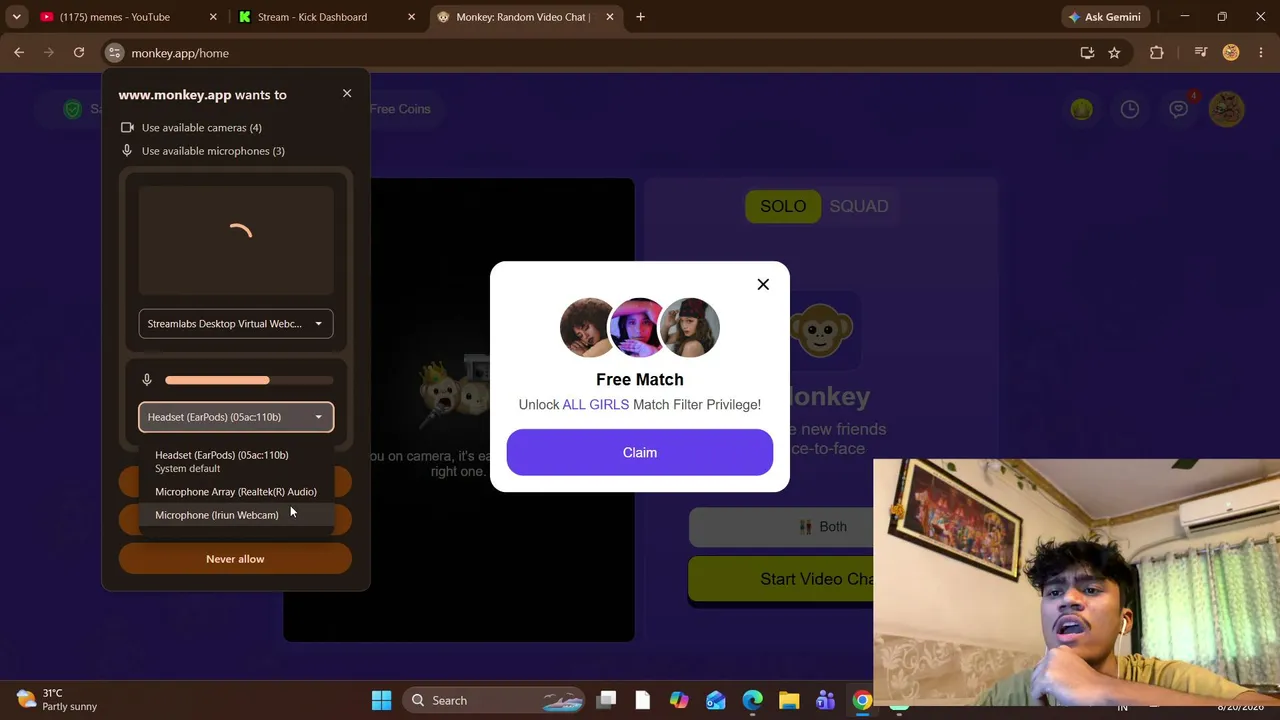Select Headset (EarPods) System default option
The image size is (1280, 720).
[x=236, y=461]
